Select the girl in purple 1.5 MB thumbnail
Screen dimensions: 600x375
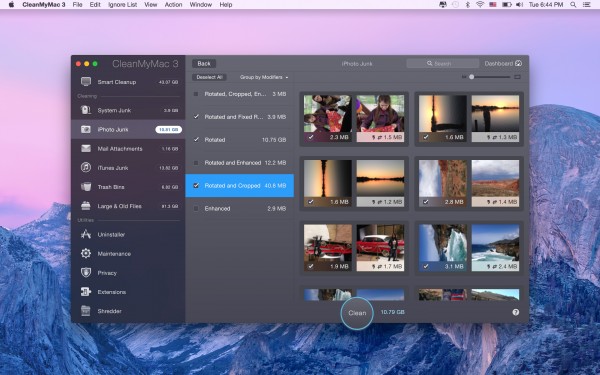pos(380,119)
